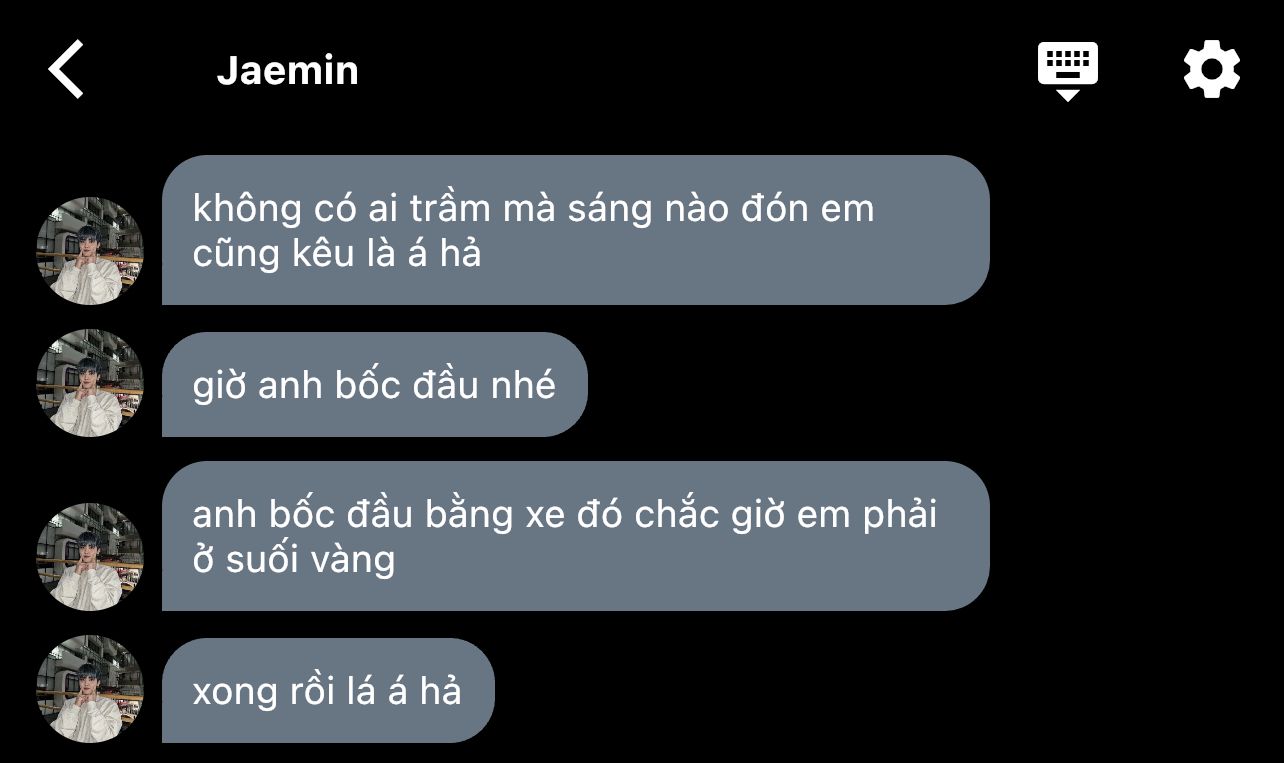Image resolution: width=1284 pixels, height=763 pixels.
Task: Open avatar beside 'giờ anh bốc đầu nhé'
Action: pos(90,383)
